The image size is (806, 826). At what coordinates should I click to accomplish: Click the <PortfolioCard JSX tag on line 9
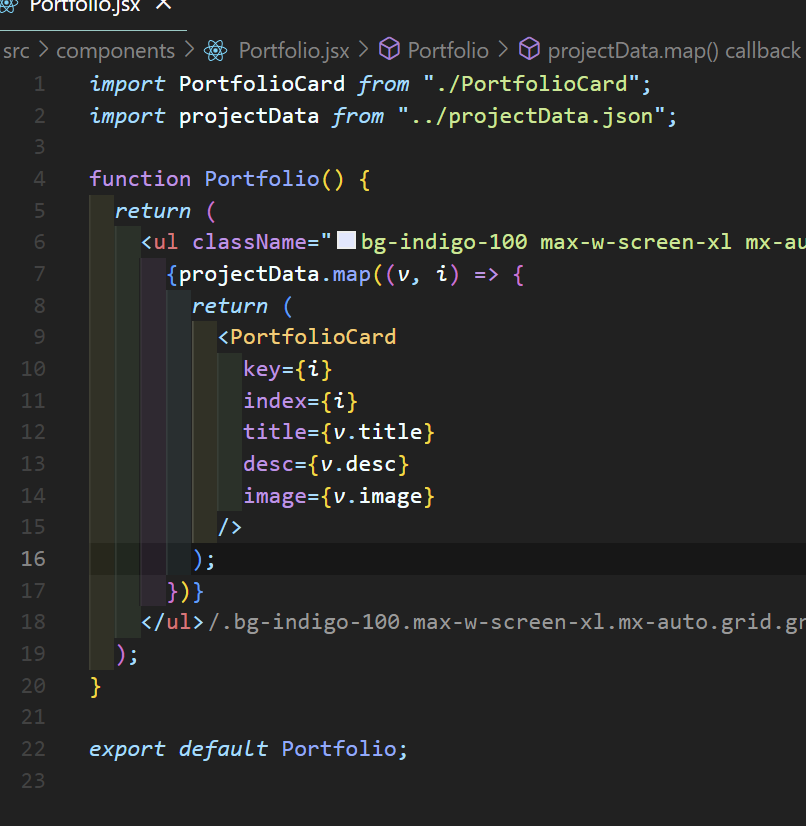[x=307, y=337]
